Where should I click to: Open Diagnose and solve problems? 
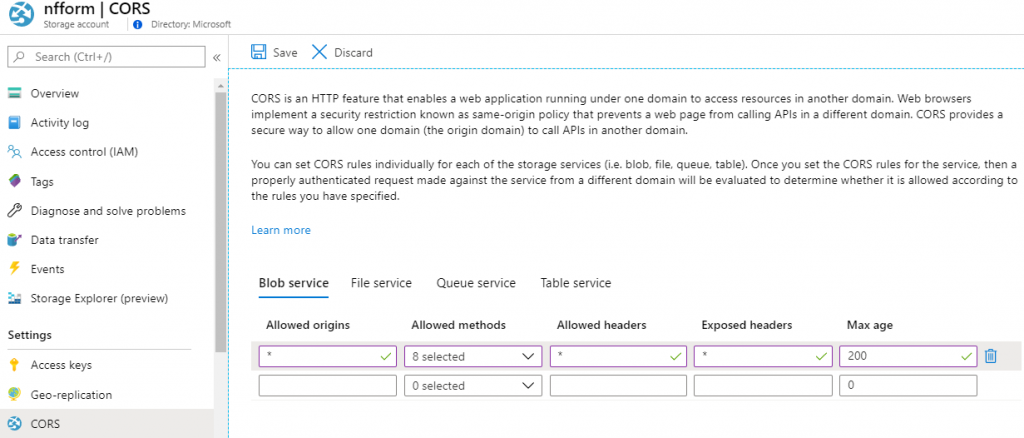tap(107, 211)
